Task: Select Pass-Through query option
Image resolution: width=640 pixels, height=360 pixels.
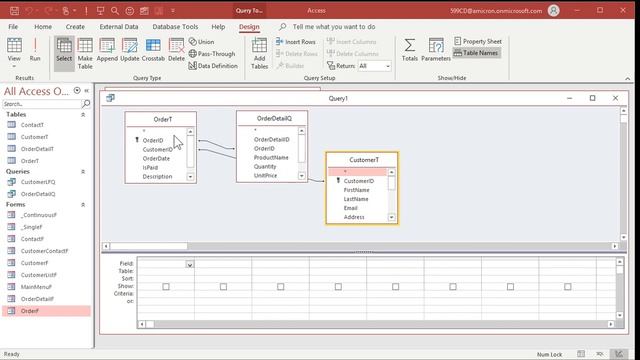Action: pos(212,53)
